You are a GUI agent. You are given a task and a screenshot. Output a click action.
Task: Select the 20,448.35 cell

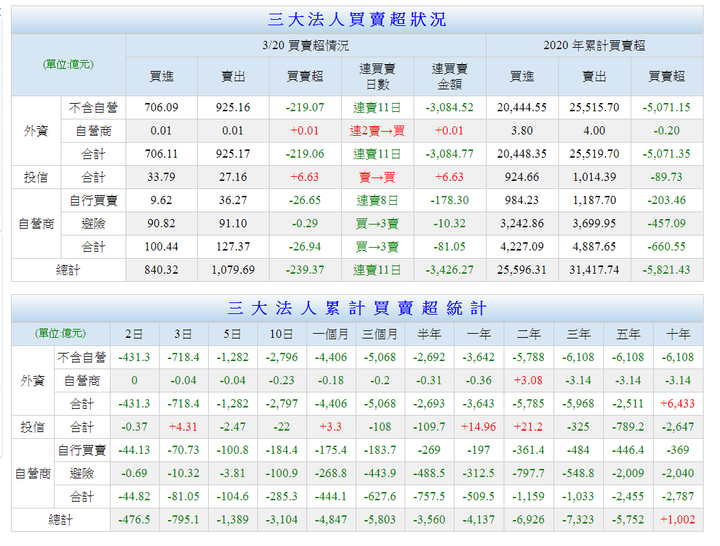522,154
